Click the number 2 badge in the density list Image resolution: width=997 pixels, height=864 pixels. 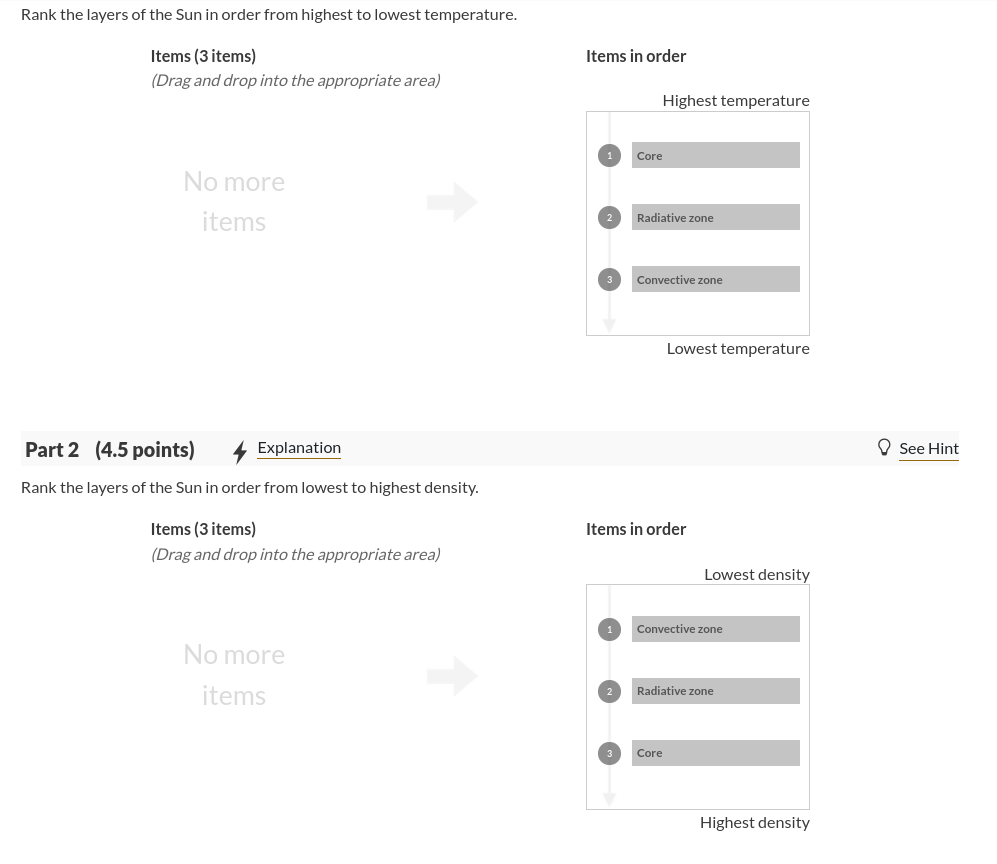[x=609, y=691]
